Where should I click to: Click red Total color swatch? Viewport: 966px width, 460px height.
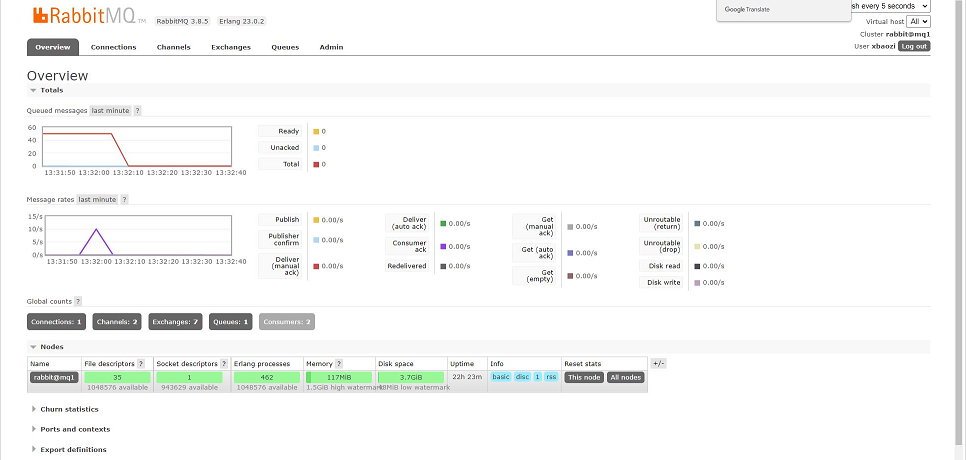coord(316,164)
